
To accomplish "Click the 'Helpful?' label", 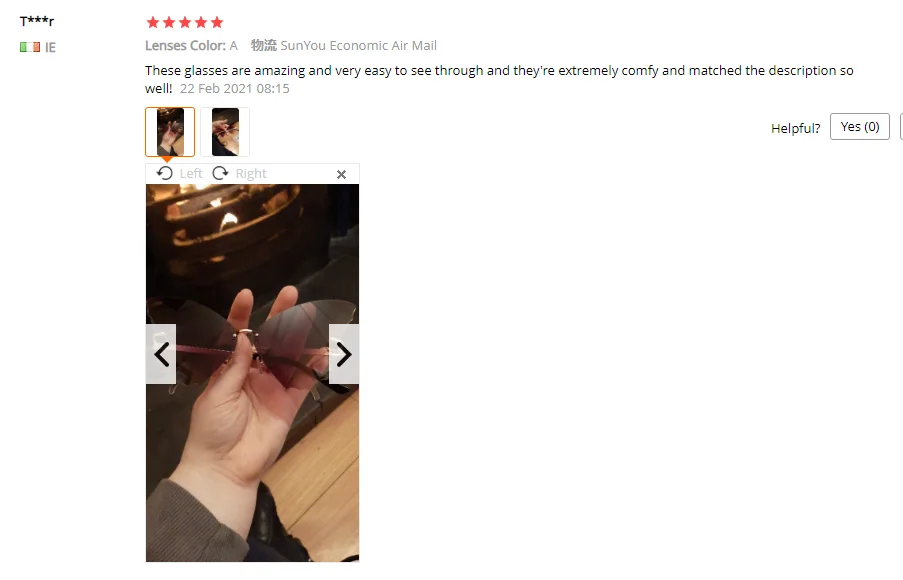I will tap(795, 128).
